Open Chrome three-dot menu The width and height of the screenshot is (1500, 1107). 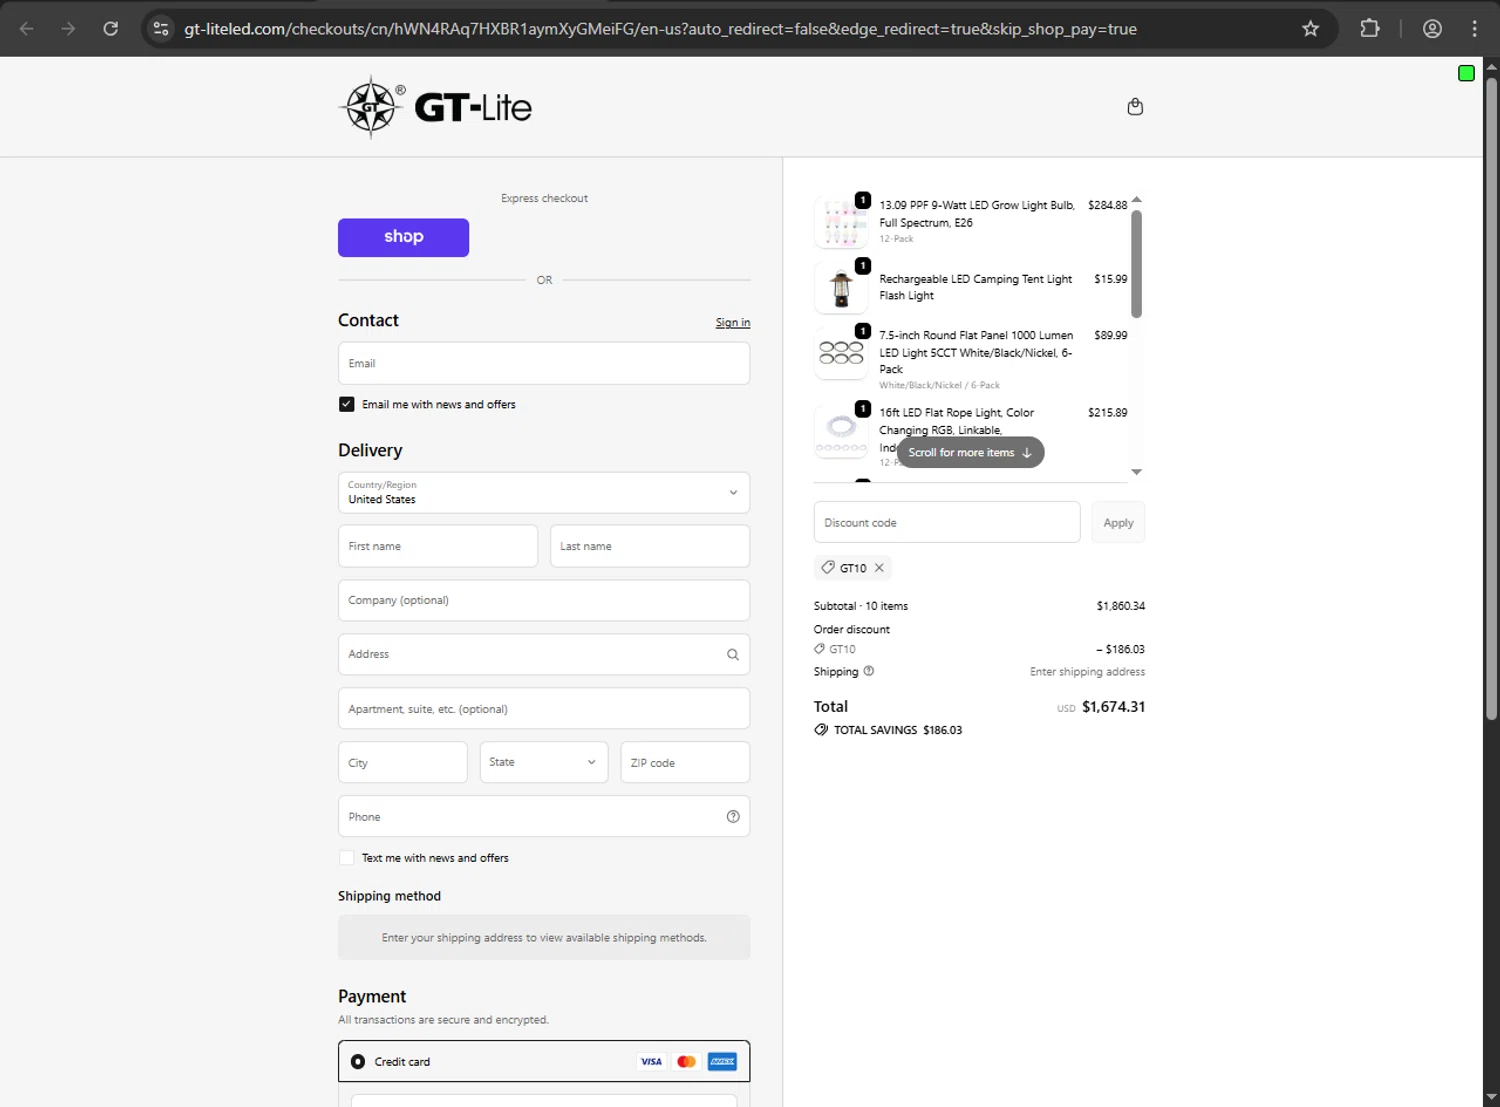tap(1474, 29)
